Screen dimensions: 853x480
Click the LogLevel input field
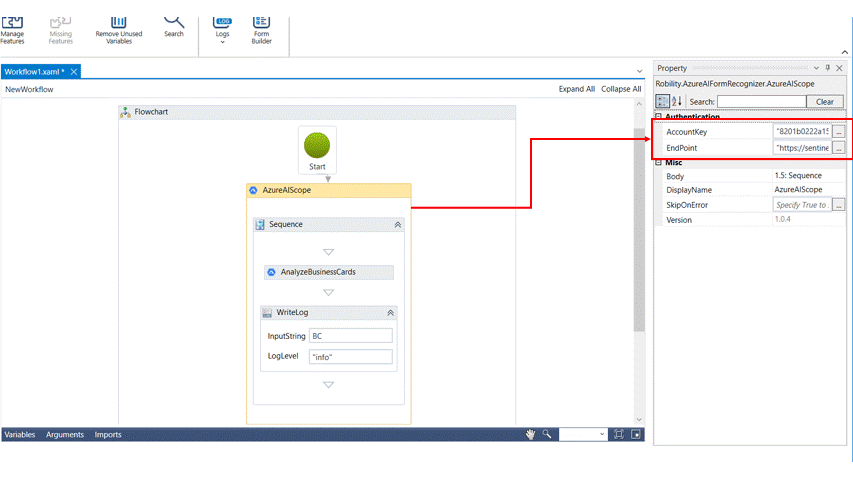tap(350, 356)
